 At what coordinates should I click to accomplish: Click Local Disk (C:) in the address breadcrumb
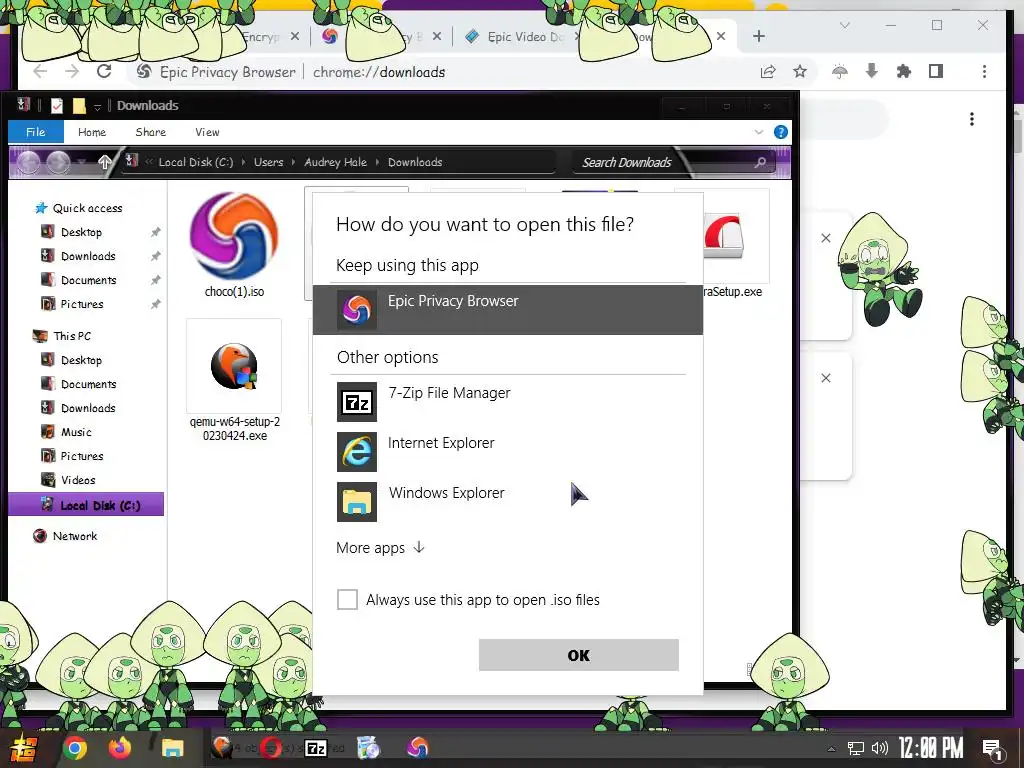coord(196,162)
